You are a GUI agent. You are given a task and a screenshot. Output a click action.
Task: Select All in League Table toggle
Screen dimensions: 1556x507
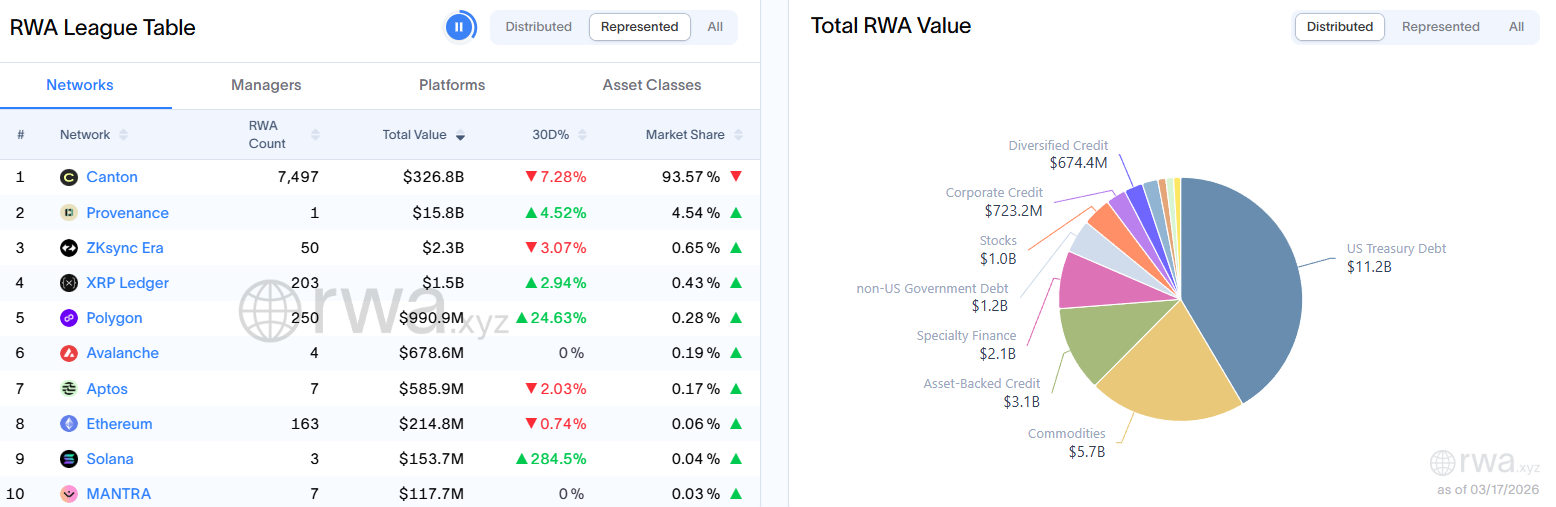[715, 27]
